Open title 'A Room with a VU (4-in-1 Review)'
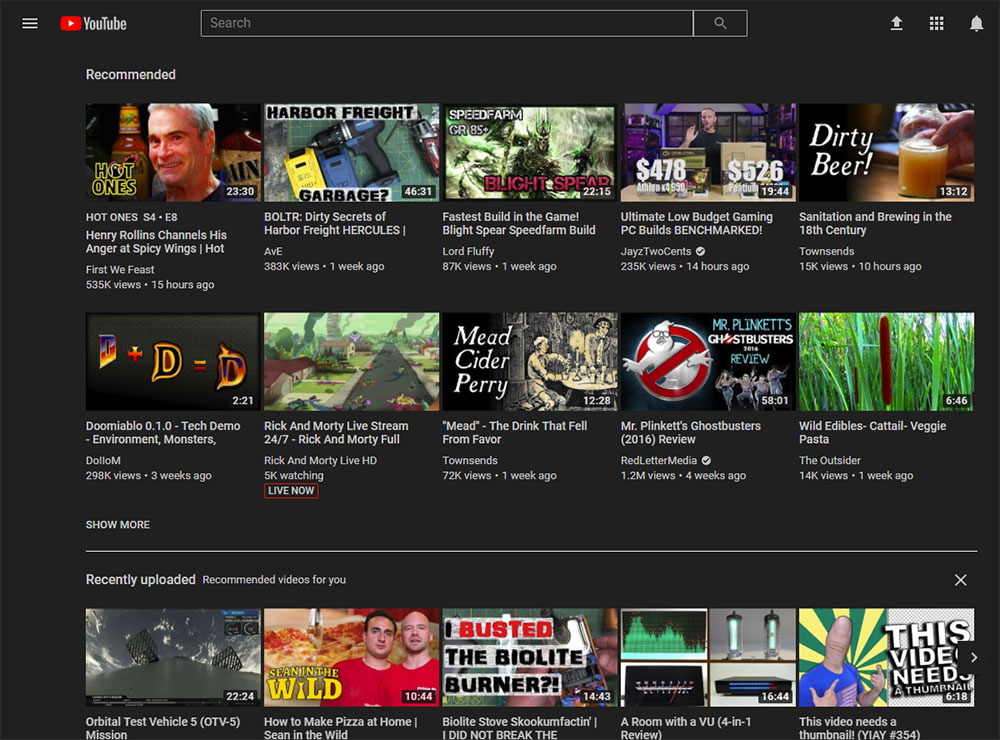The width and height of the screenshot is (1000, 740). coord(686,728)
